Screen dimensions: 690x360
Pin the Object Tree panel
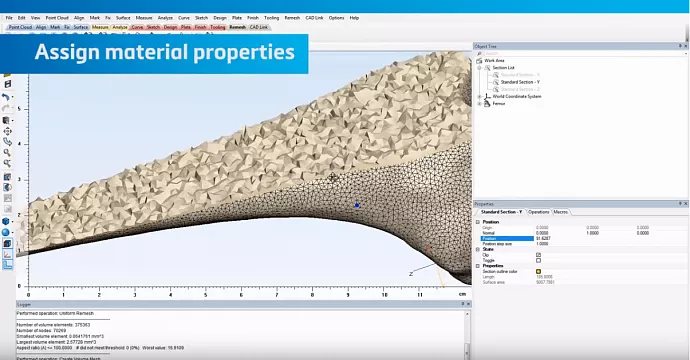point(680,46)
